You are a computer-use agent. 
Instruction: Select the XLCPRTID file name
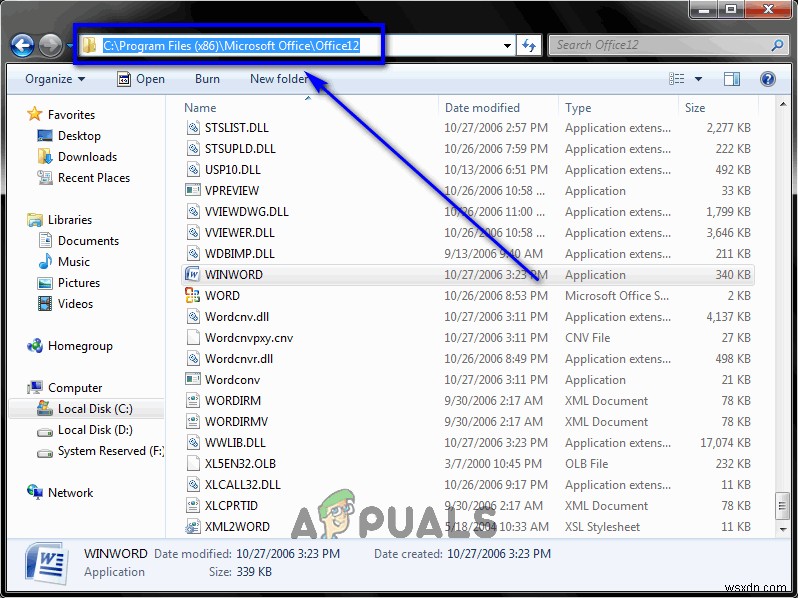231,506
